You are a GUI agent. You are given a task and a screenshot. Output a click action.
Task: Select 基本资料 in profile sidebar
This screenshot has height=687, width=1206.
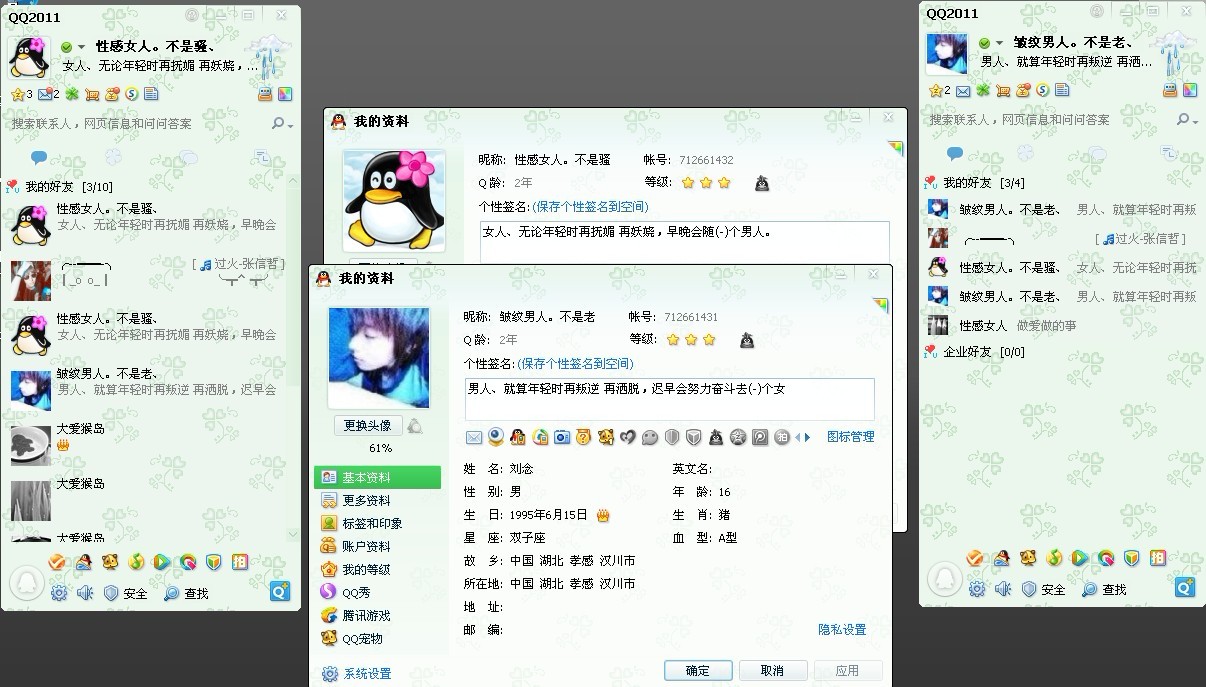[378, 477]
